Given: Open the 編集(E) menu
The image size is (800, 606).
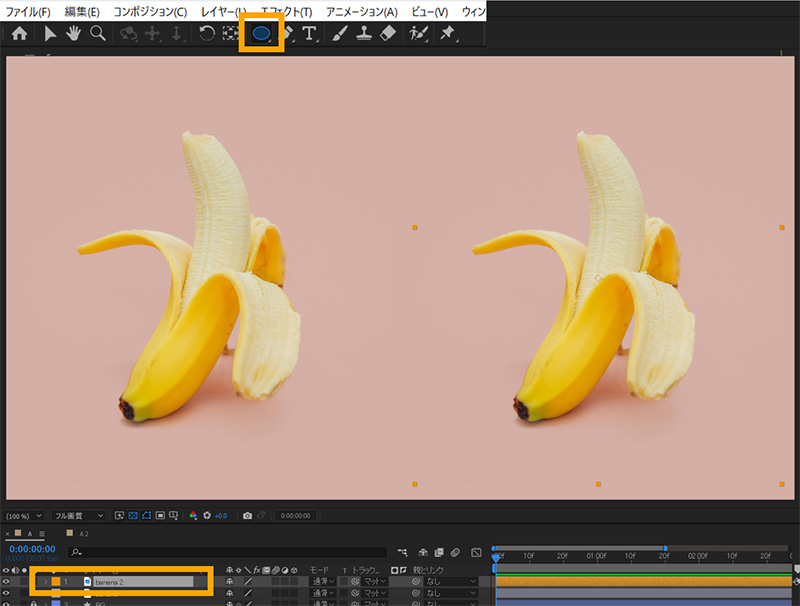Looking at the screenshot, I should [82, 11].
